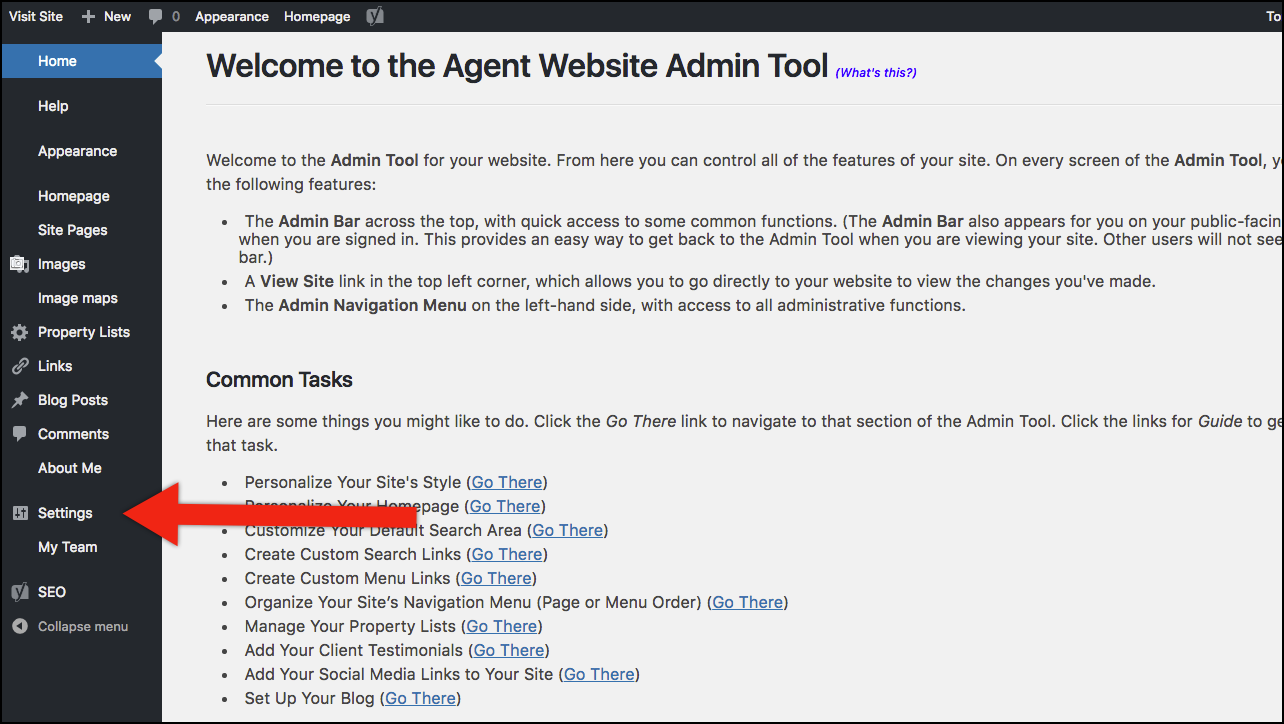Click Homepage in the top admin bar
This screenshot has height=724, width=1284.
tap(316, 15)
